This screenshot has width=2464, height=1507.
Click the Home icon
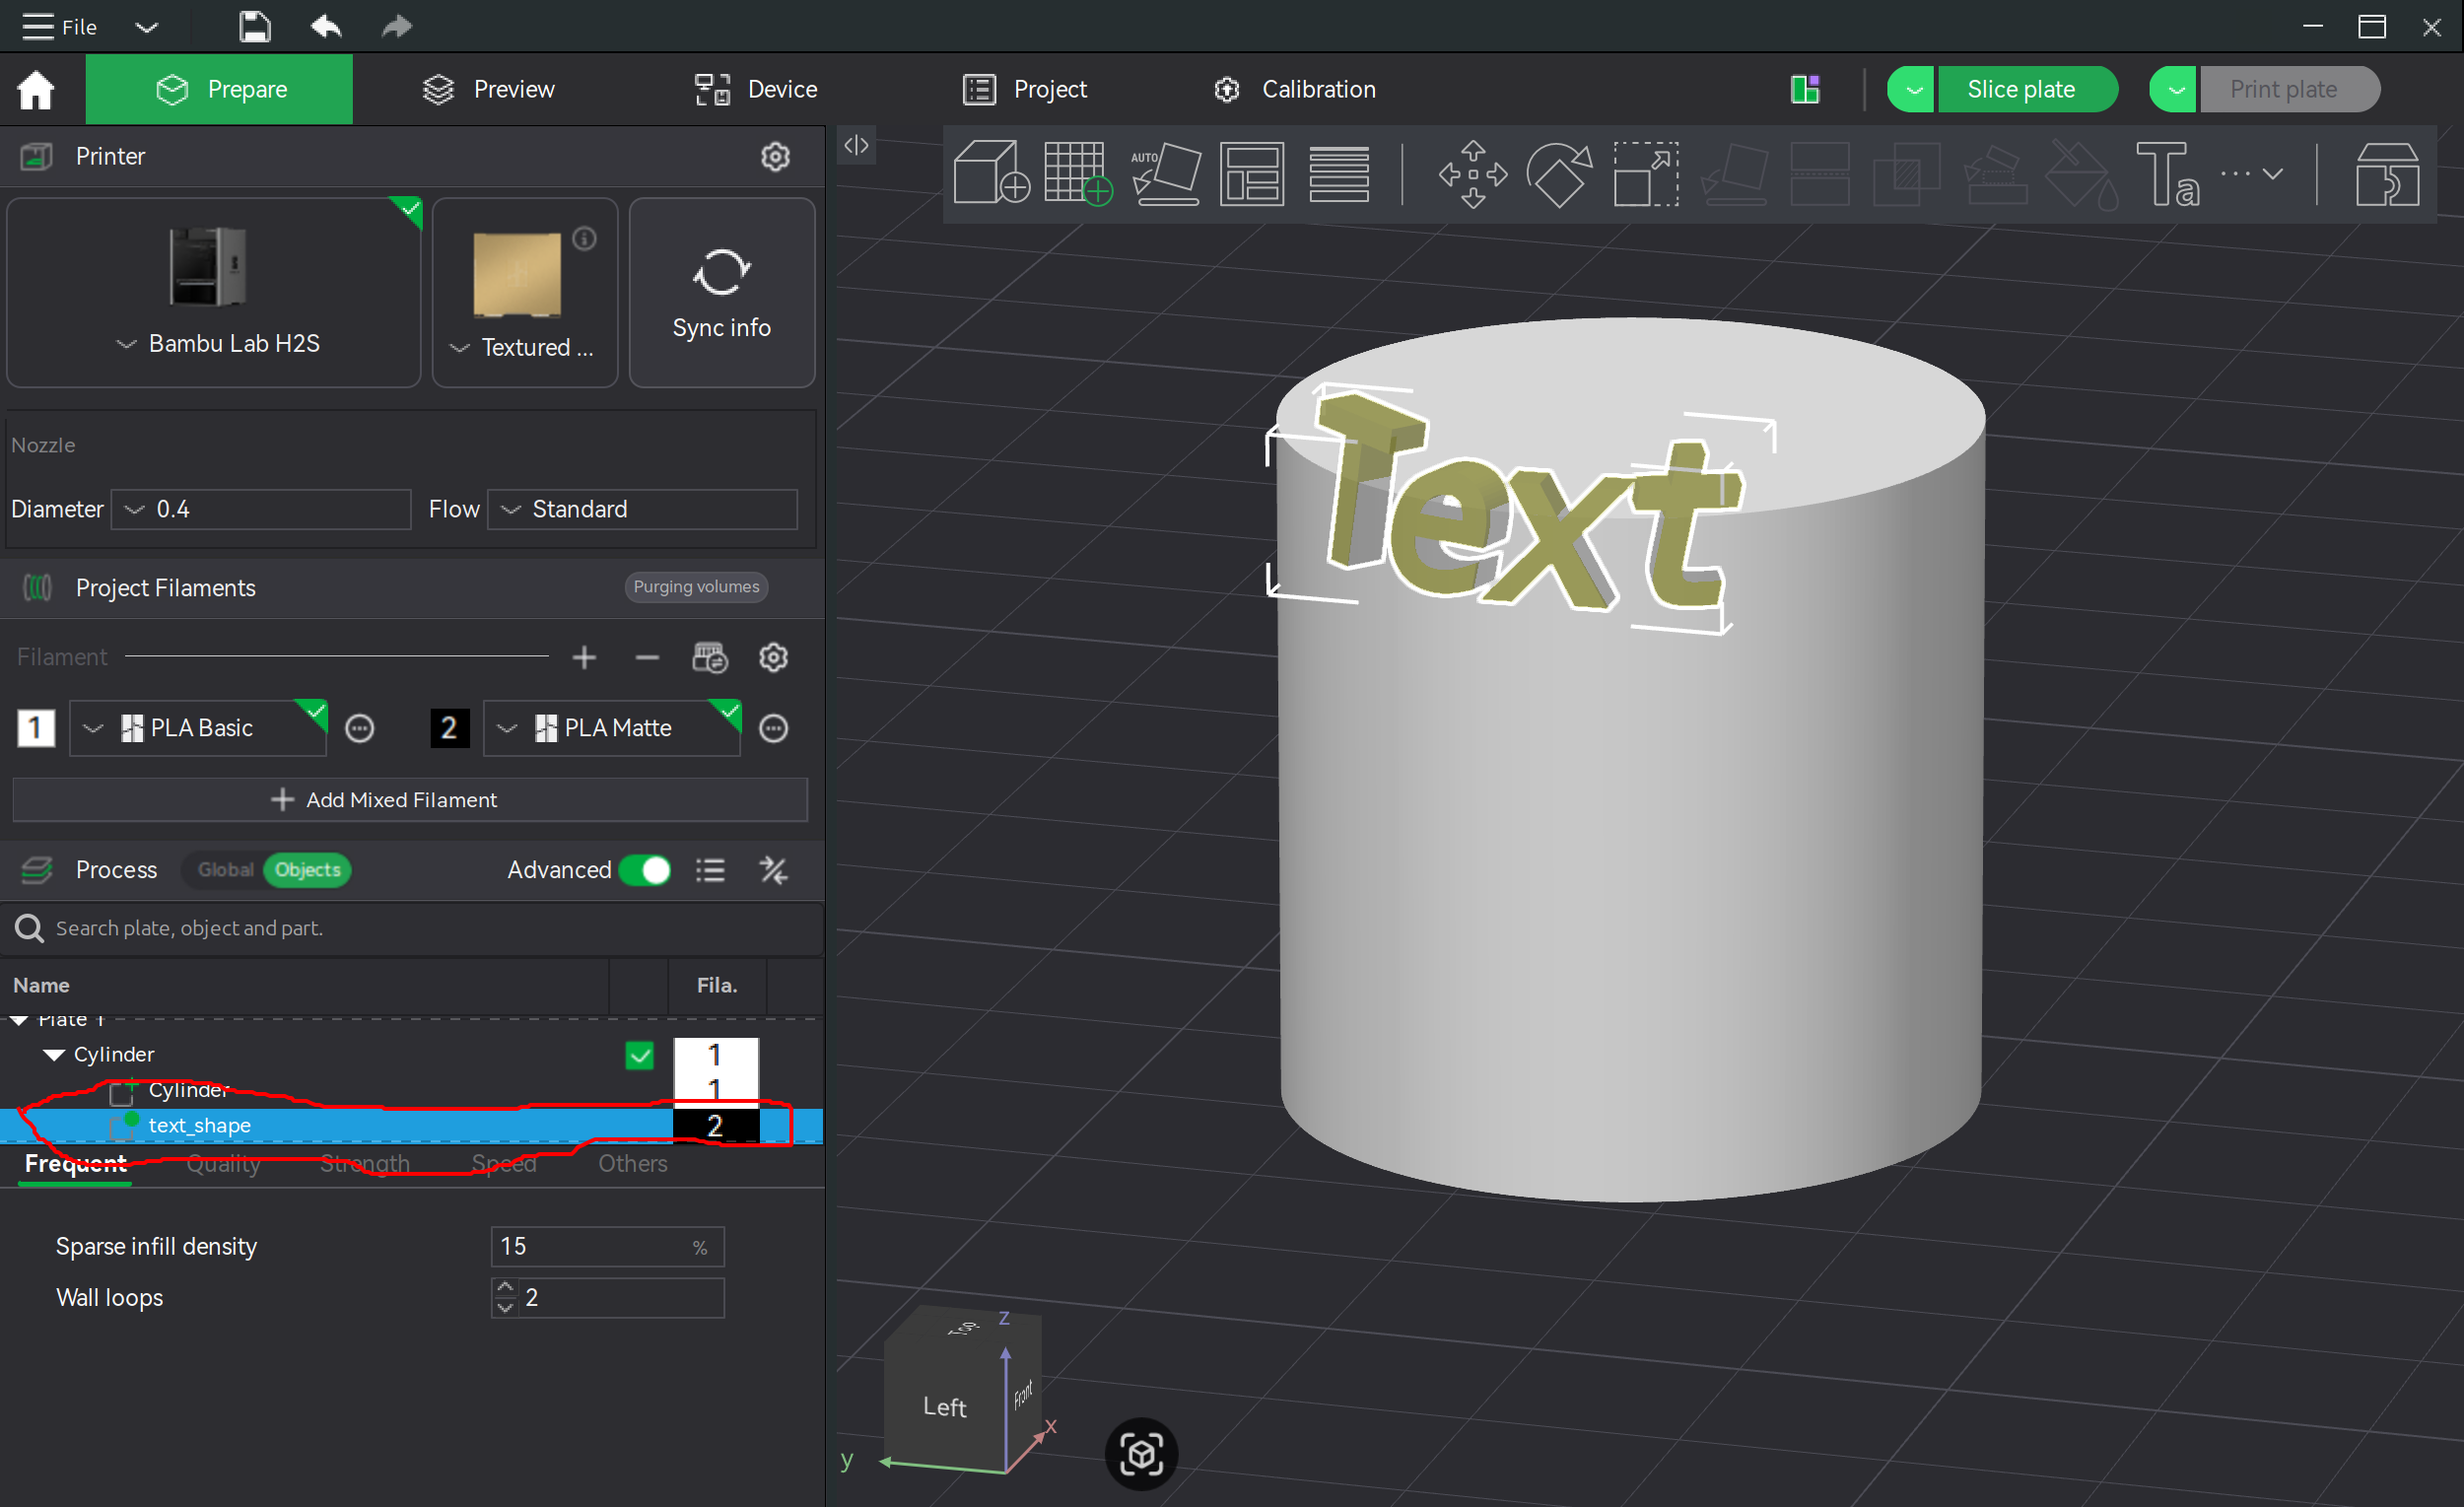point(36,90)
